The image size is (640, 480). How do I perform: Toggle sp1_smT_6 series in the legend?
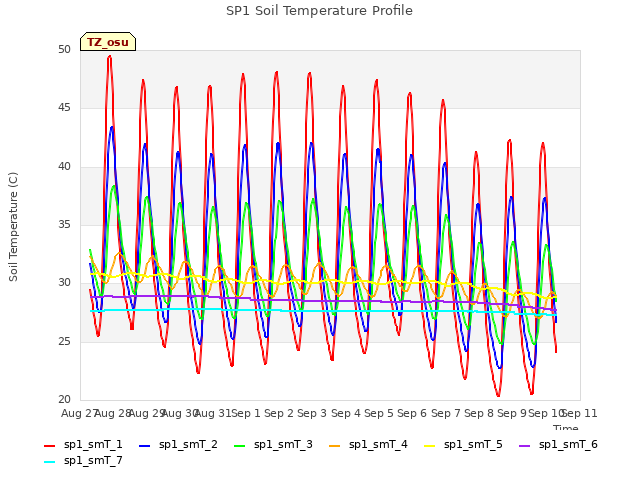tap(558, 445)
